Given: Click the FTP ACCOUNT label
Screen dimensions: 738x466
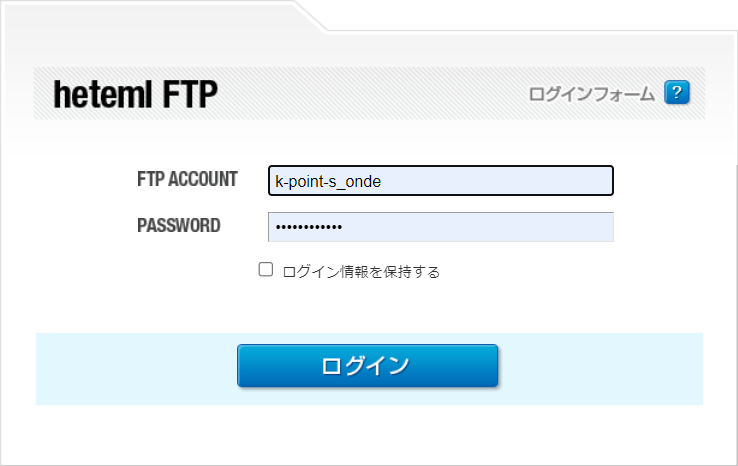Looking at the screenshot, I should coord(187,180).
